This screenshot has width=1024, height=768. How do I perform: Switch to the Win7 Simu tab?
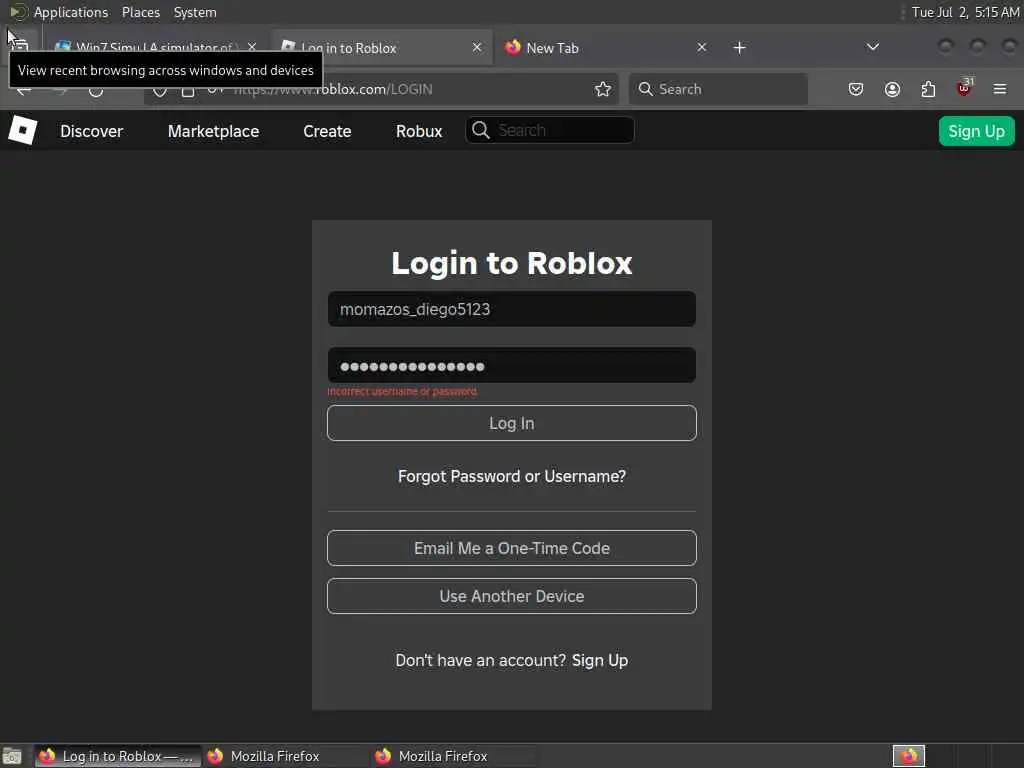[x=157, y=48]
